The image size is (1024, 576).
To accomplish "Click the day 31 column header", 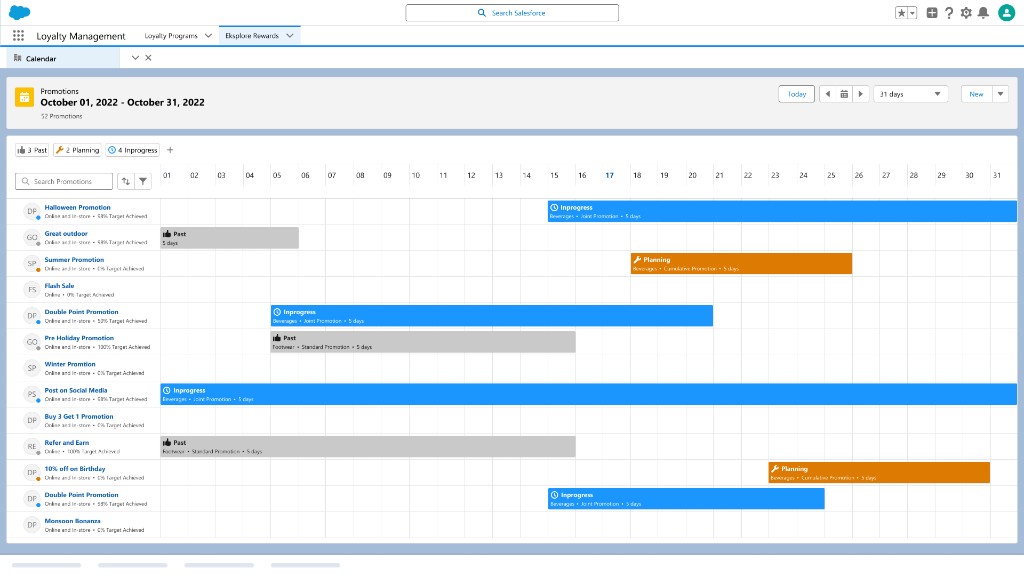I will click(x=997, y=176).
